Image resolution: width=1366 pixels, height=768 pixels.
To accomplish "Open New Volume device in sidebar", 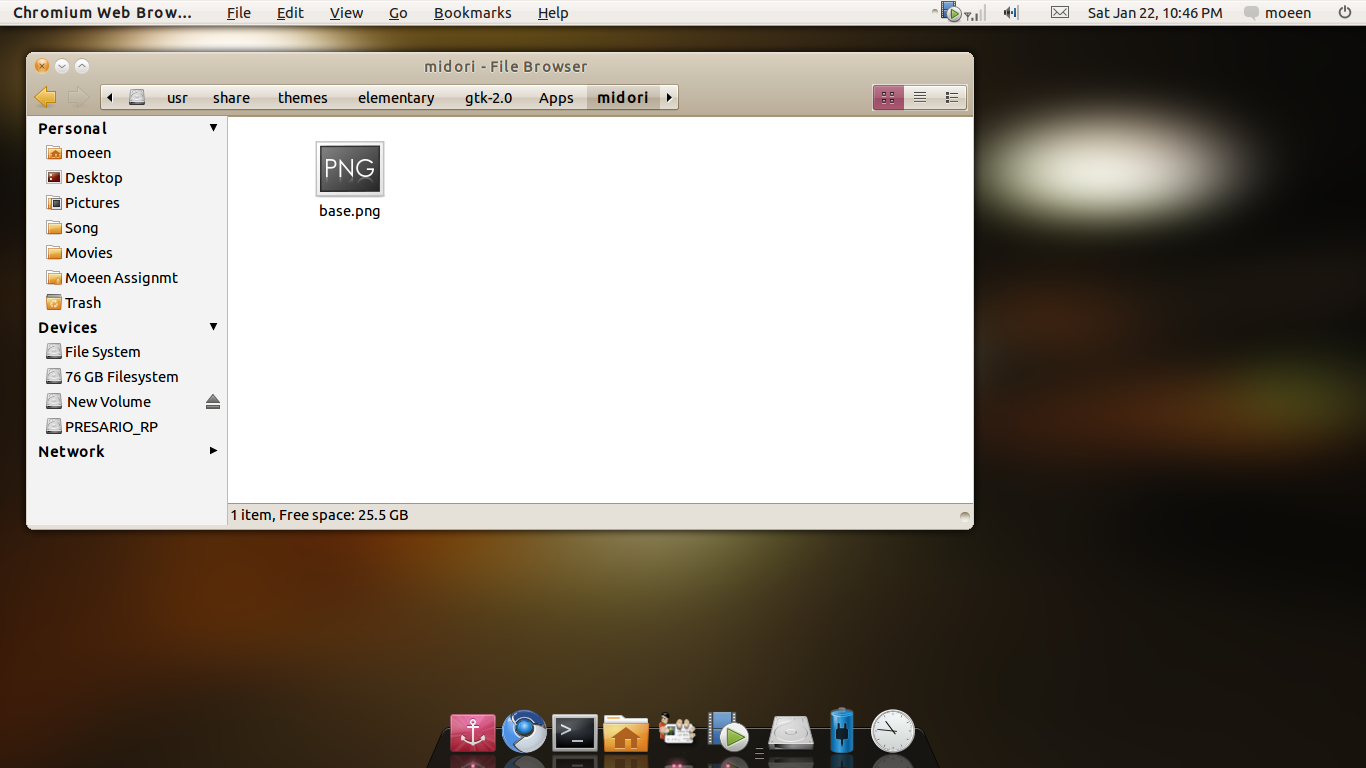I will tap(109, 402).
